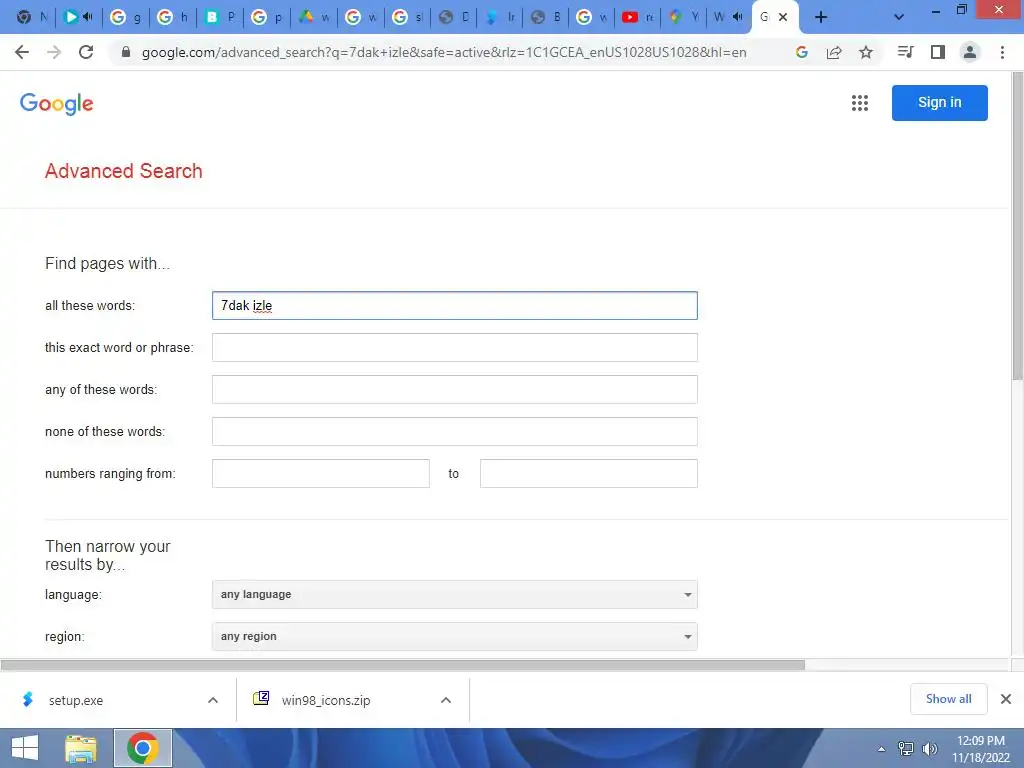Click the 'Find pages with...' text

click(107, 263)
